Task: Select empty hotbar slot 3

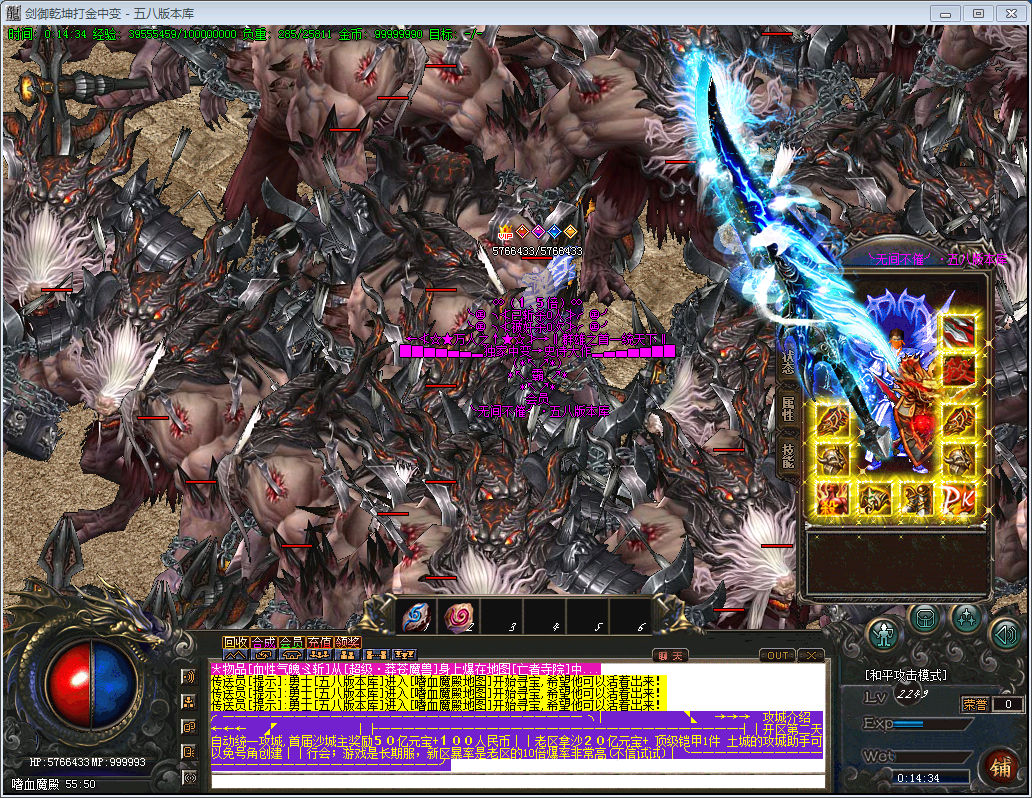Action: click(502, 618)
